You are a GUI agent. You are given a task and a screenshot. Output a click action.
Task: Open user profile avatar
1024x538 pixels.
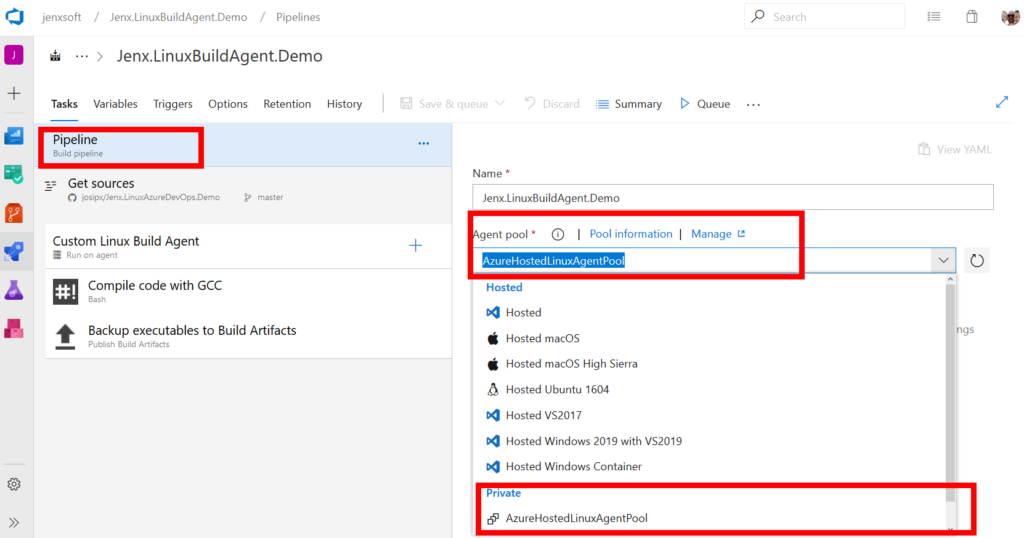1010,17
